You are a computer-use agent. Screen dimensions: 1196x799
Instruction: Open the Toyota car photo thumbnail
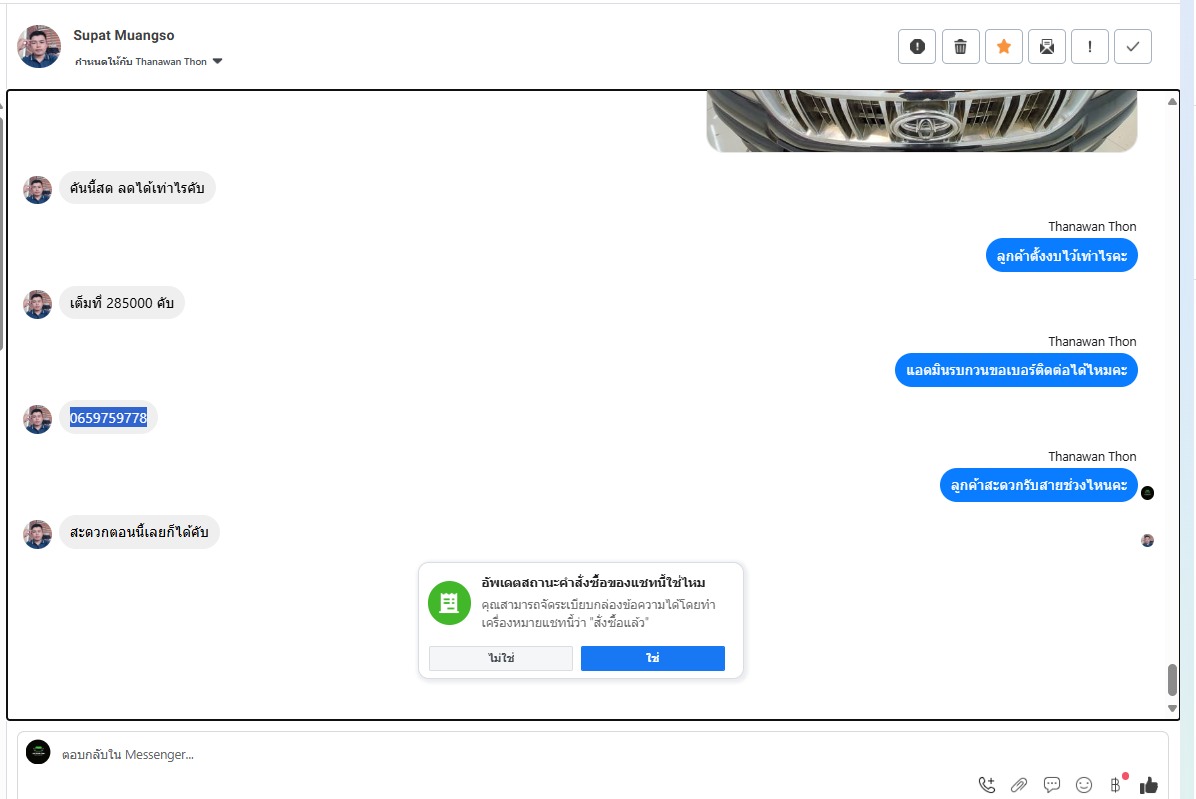tap(922, 120)
